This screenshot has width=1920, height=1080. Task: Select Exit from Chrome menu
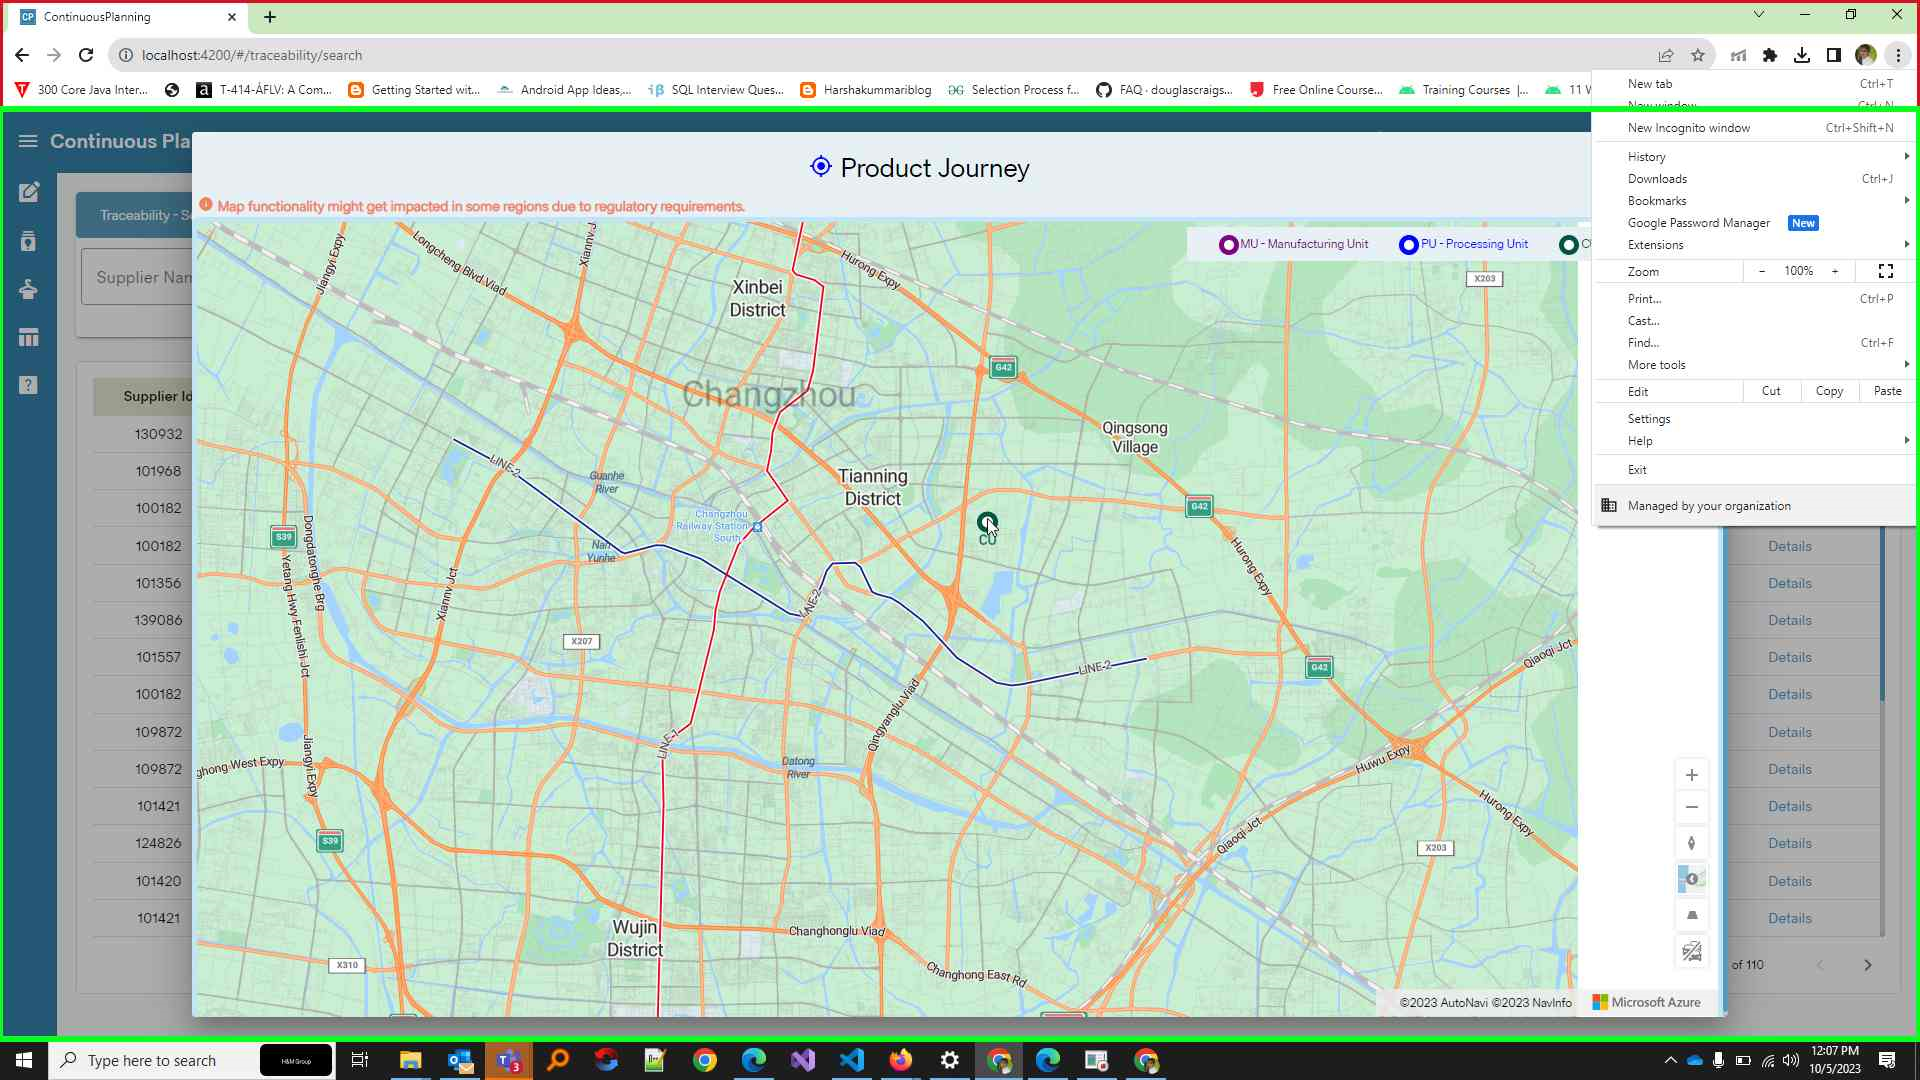pyautogui.click(x=1755, y=470)
